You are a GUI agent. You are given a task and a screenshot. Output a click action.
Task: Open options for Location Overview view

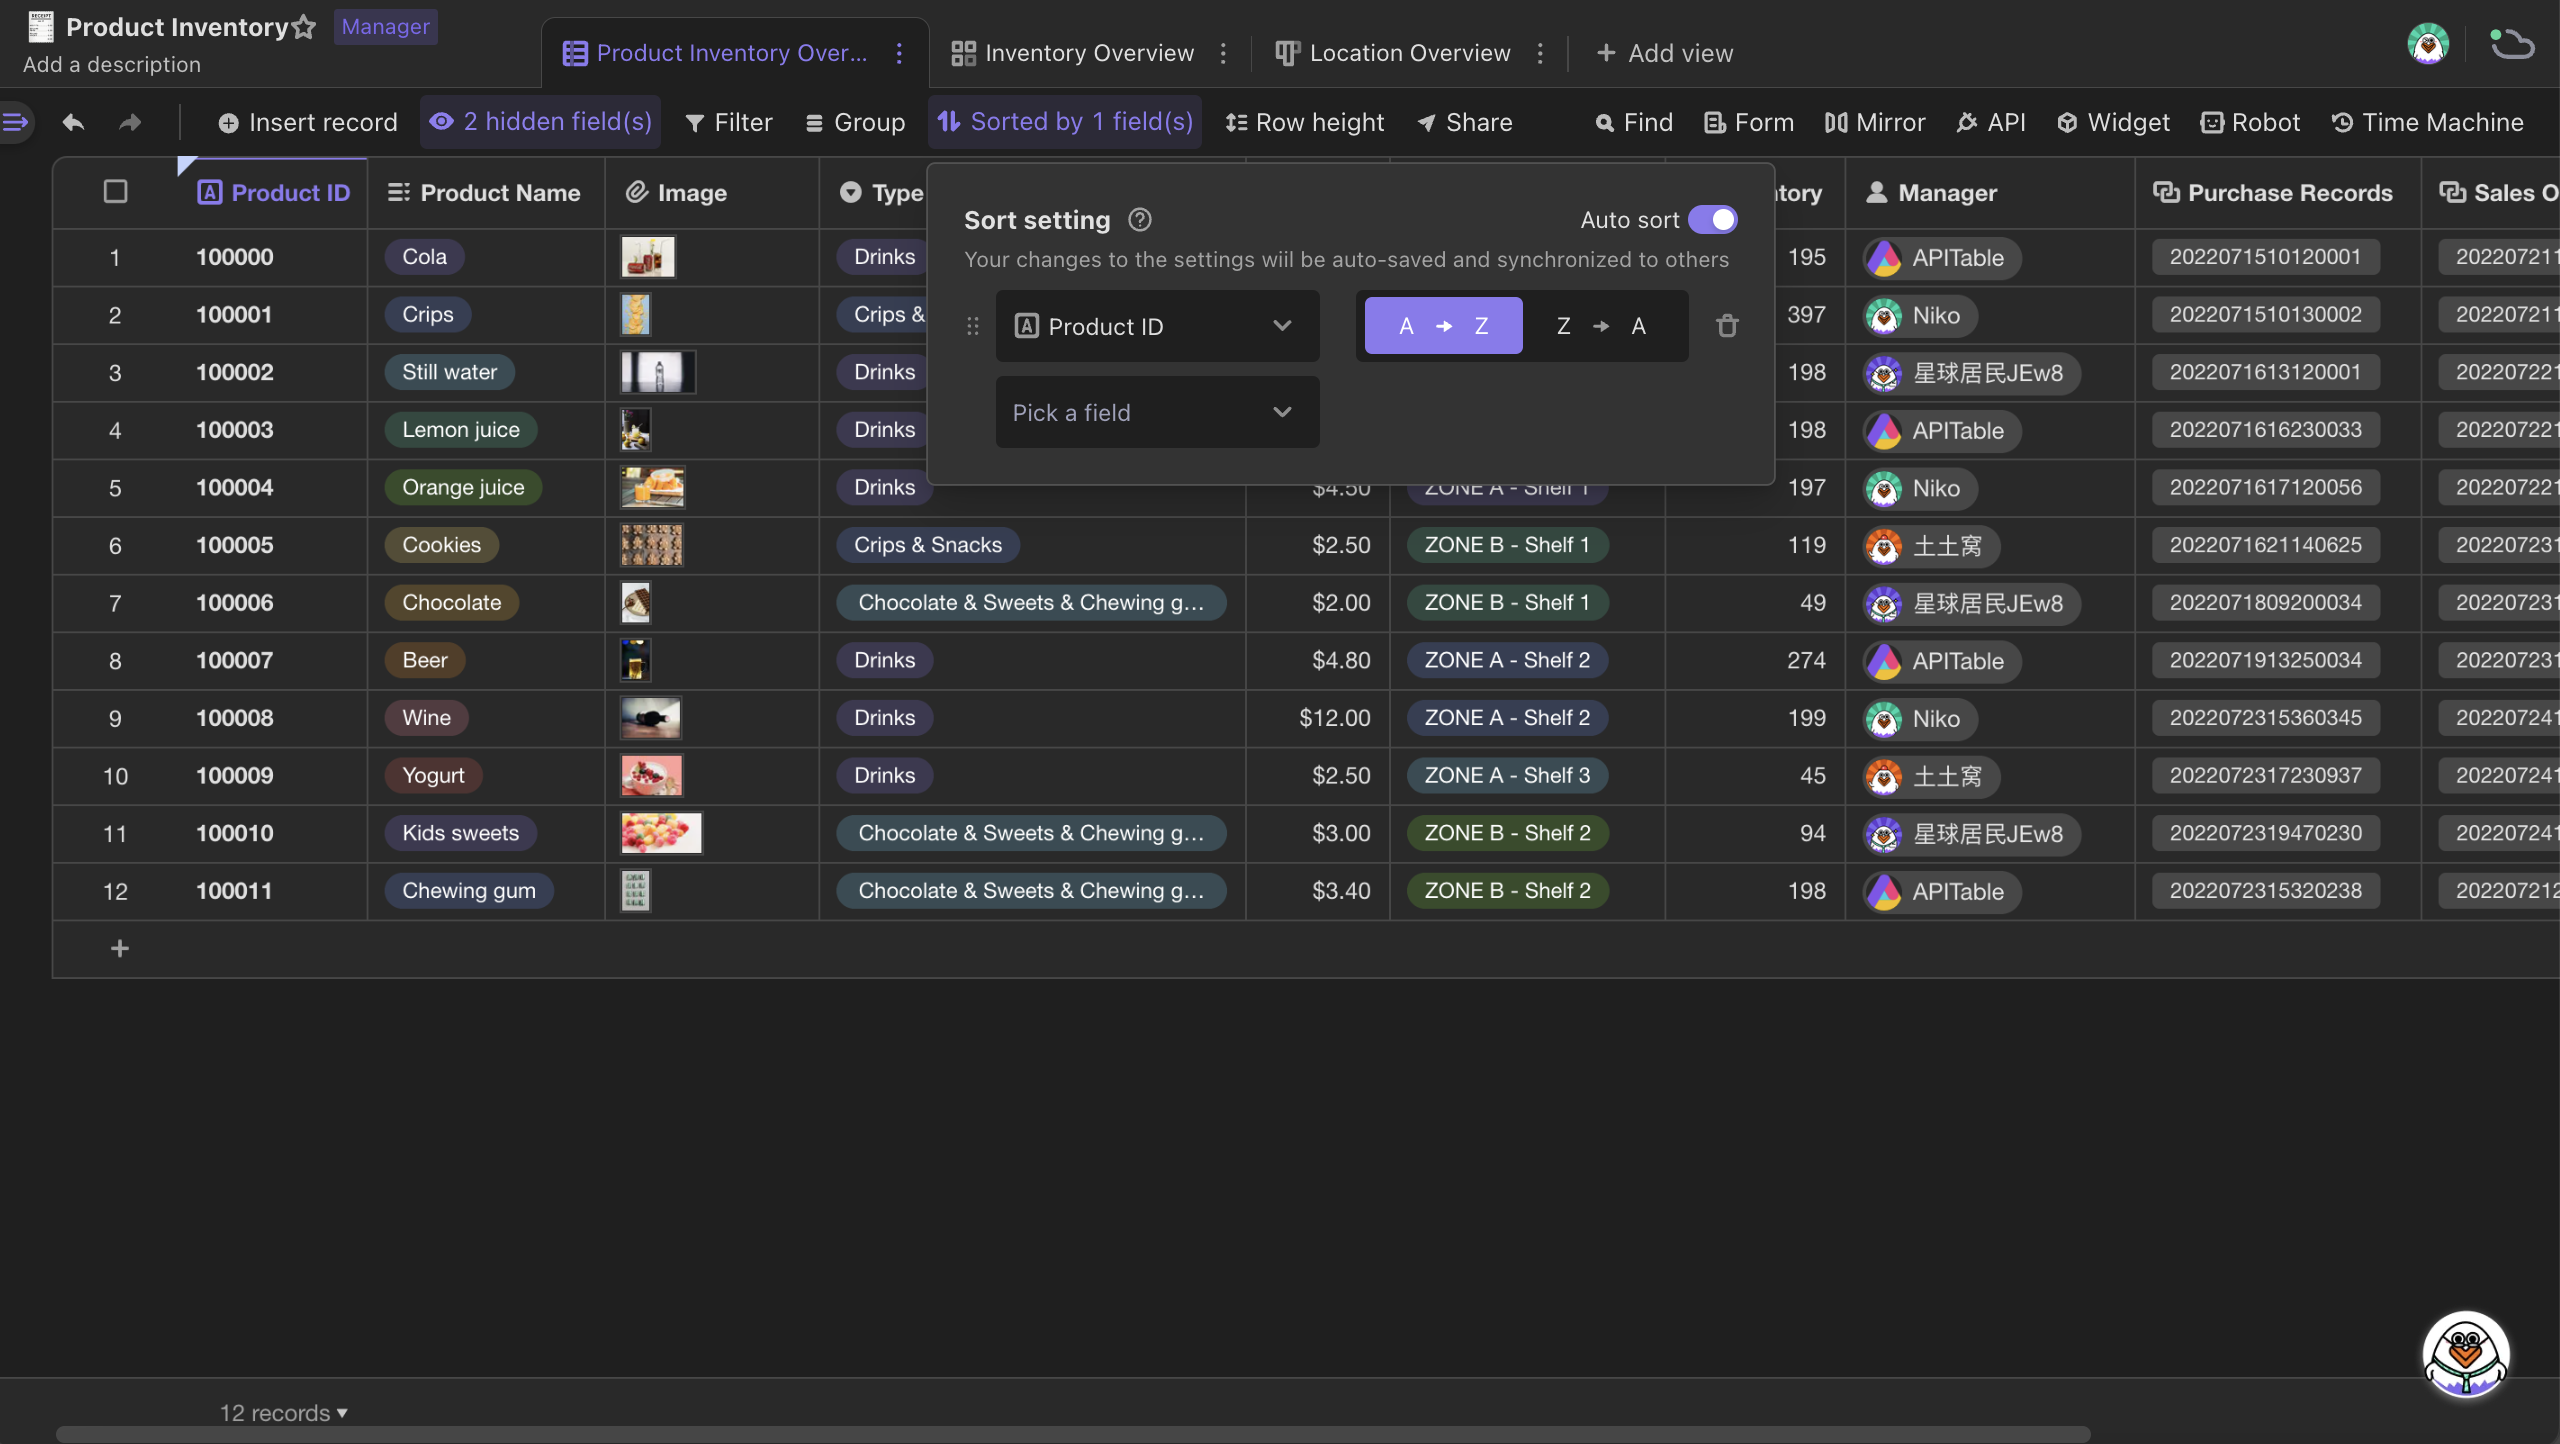click(x=1540, y=53)
